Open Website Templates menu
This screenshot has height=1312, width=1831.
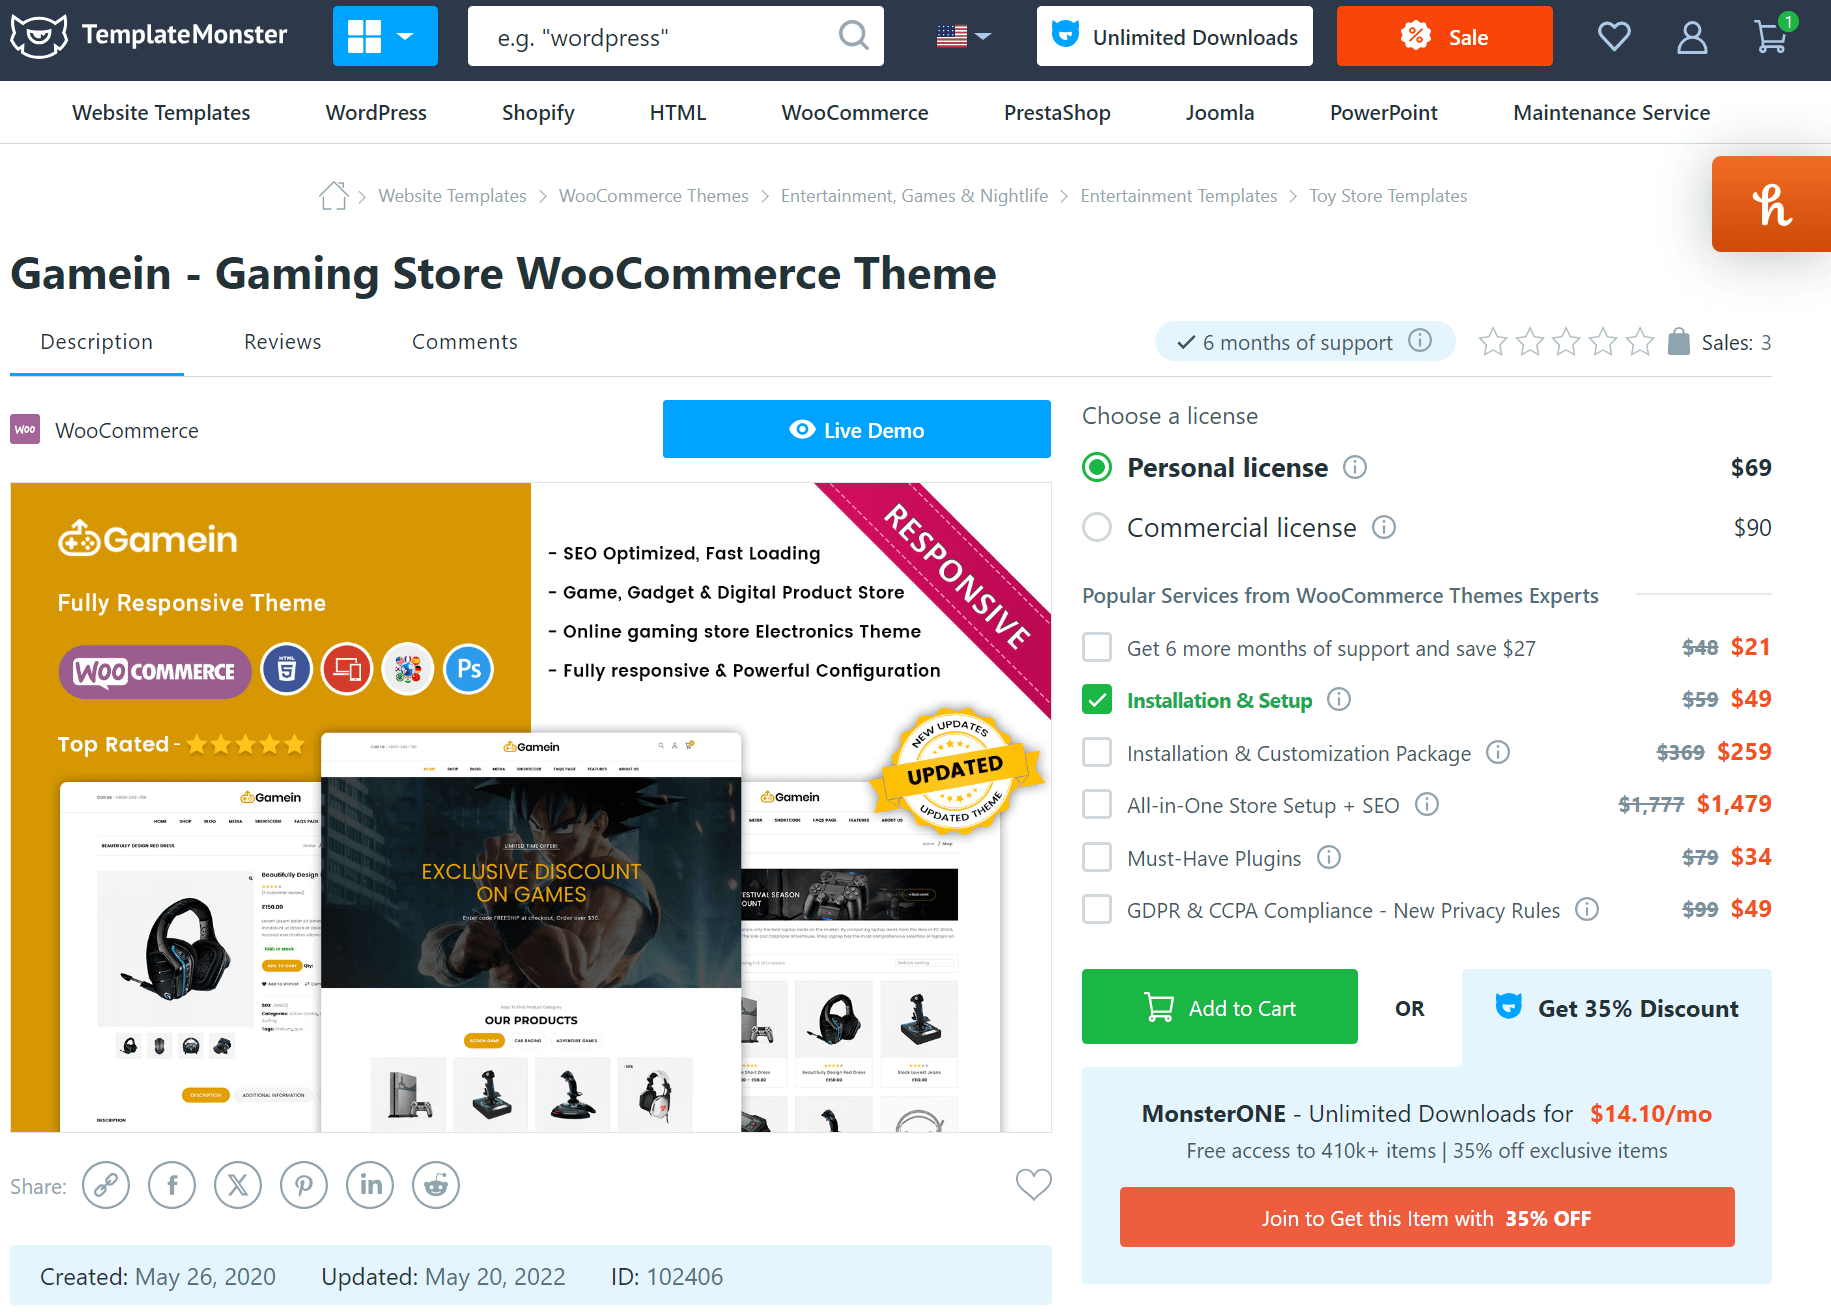pos(161,113)
